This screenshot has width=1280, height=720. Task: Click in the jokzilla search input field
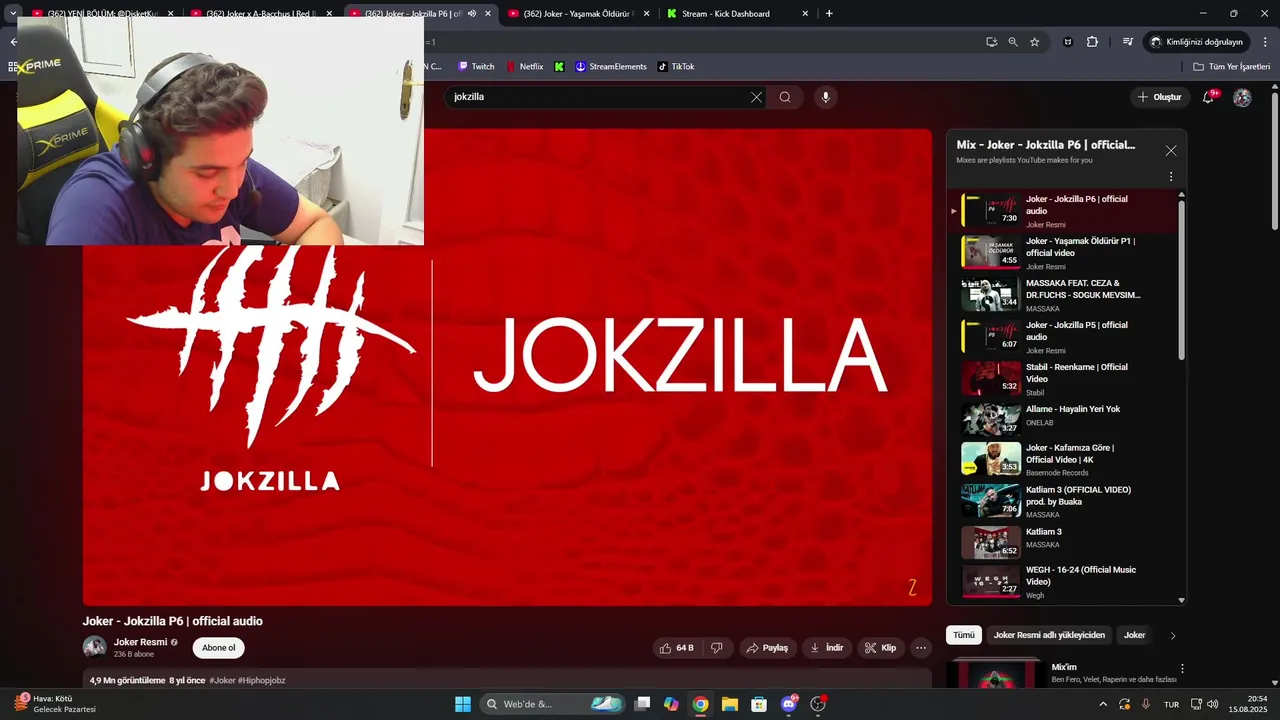tap(600, 97)
